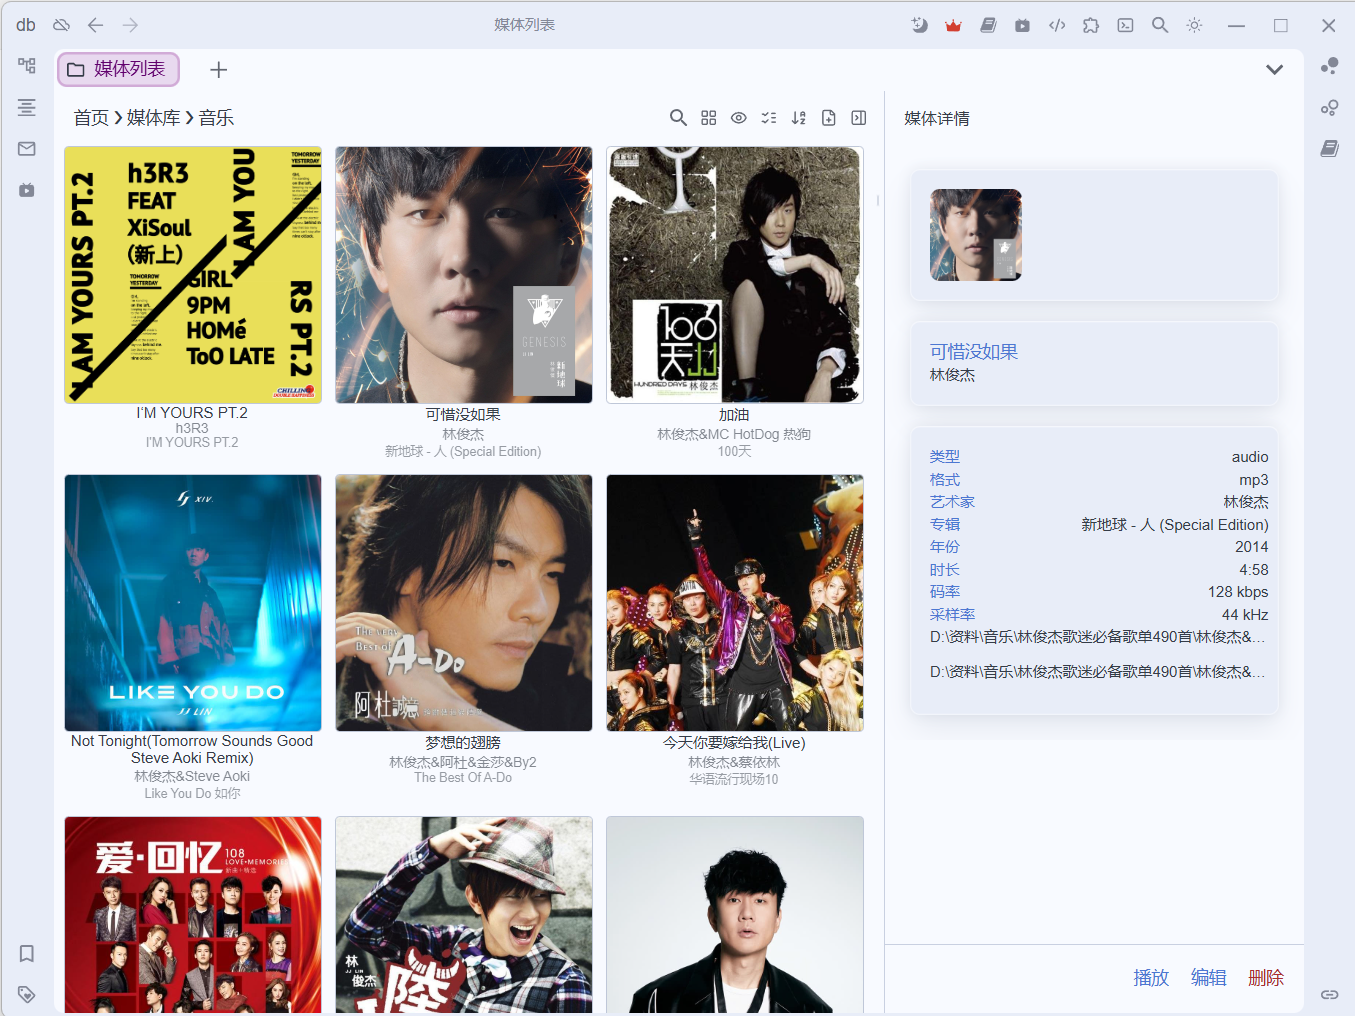Select the 媒体列表 tab
Image resolution: width=1355 pixels, height=1016 pixels.
tap(118, 69)
